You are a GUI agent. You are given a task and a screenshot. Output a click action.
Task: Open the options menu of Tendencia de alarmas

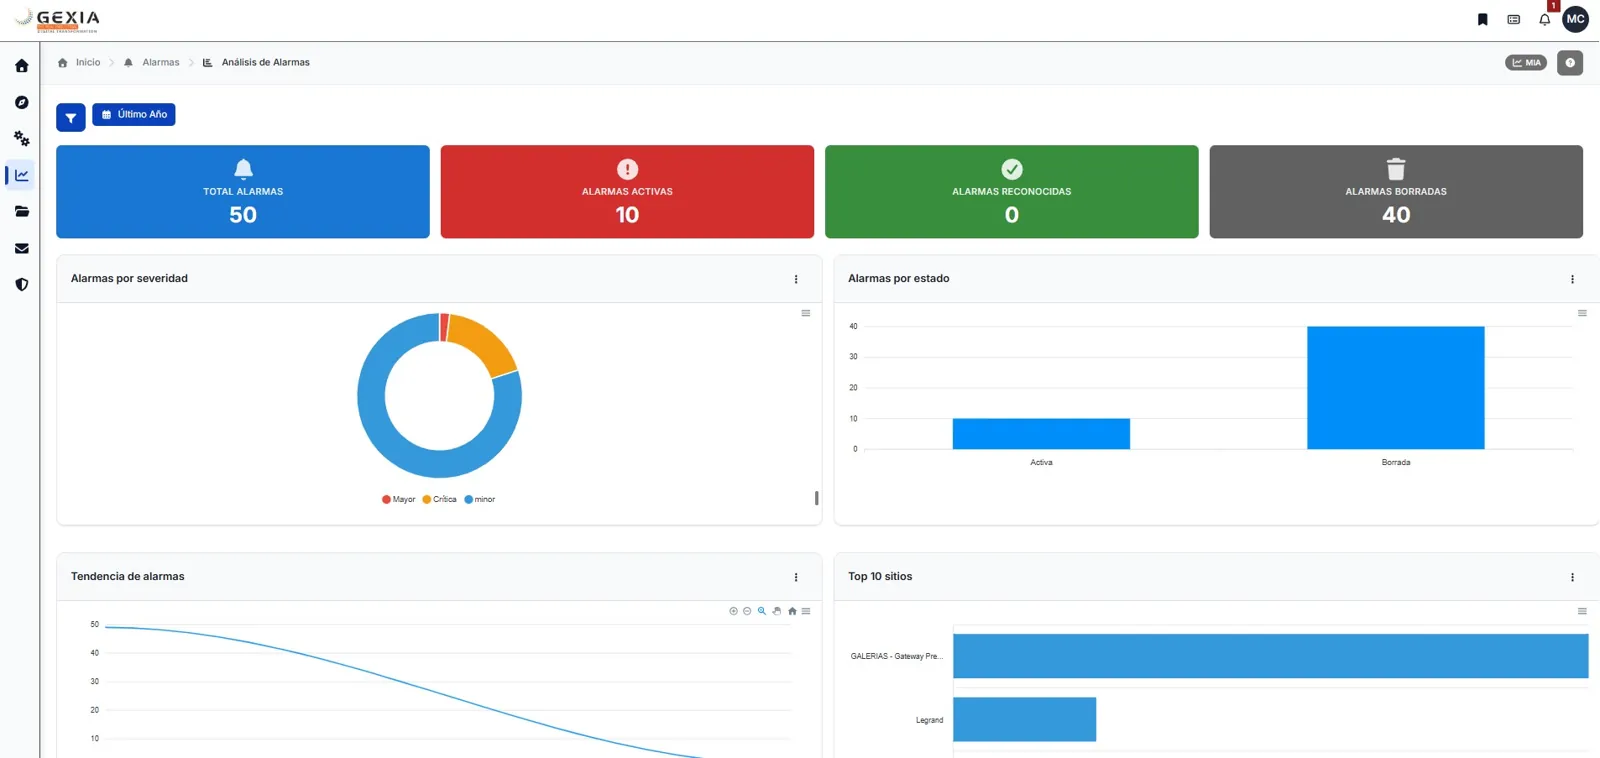(x=796, y=577)
